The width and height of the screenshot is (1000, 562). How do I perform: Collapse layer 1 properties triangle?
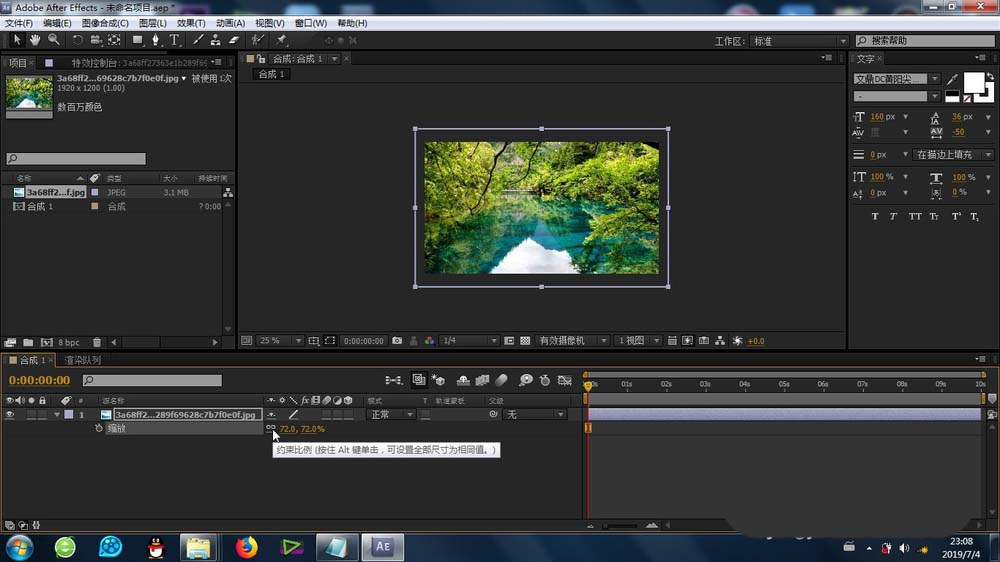[x=57, y=414]
